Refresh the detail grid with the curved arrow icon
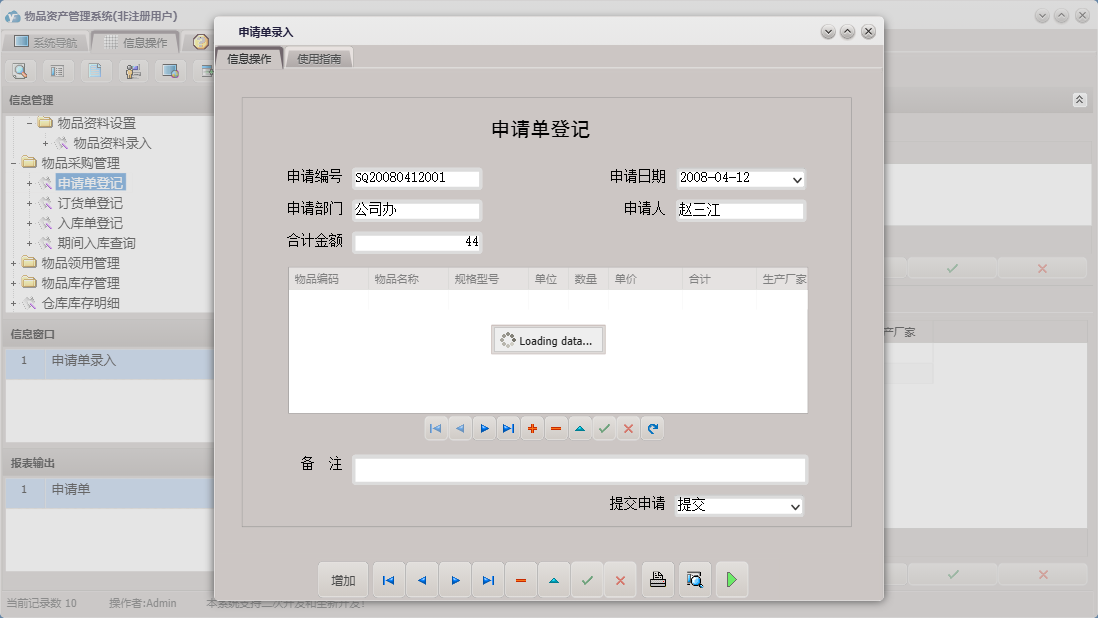The height and width of the screenshot is (618, 1098). [652, 428]
